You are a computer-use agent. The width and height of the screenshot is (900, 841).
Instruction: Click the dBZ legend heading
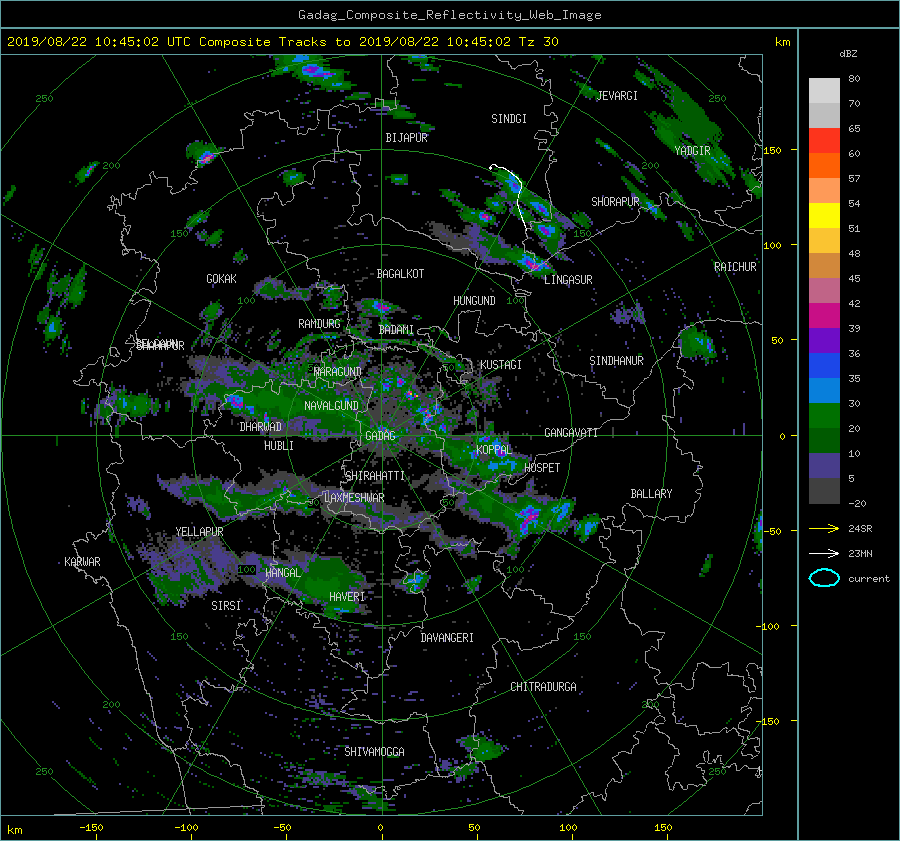click(x=848, y=53)
